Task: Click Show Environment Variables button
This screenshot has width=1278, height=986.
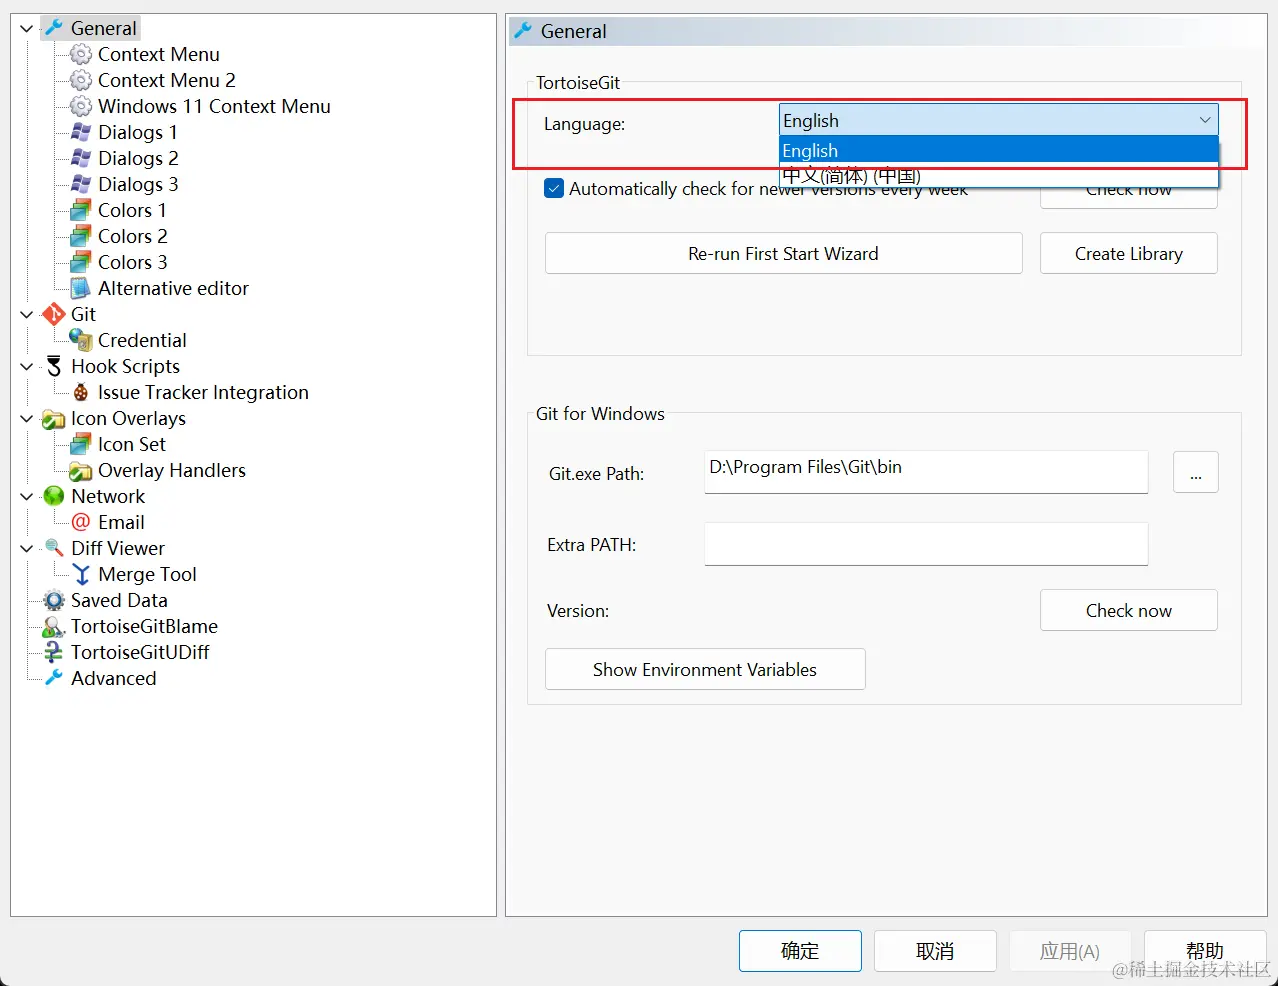Action: click(705, 669)
